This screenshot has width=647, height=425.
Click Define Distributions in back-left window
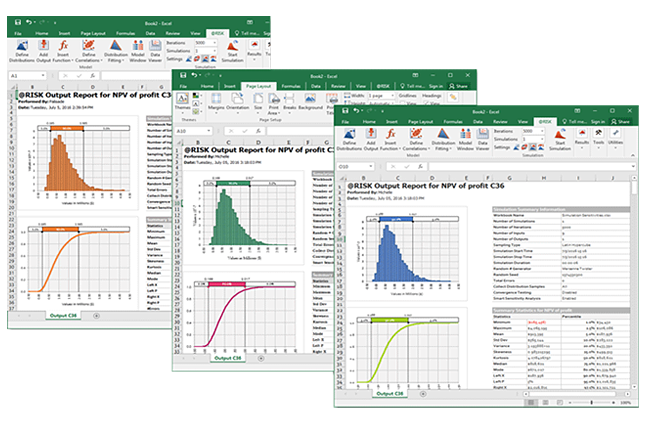[22, 51]
